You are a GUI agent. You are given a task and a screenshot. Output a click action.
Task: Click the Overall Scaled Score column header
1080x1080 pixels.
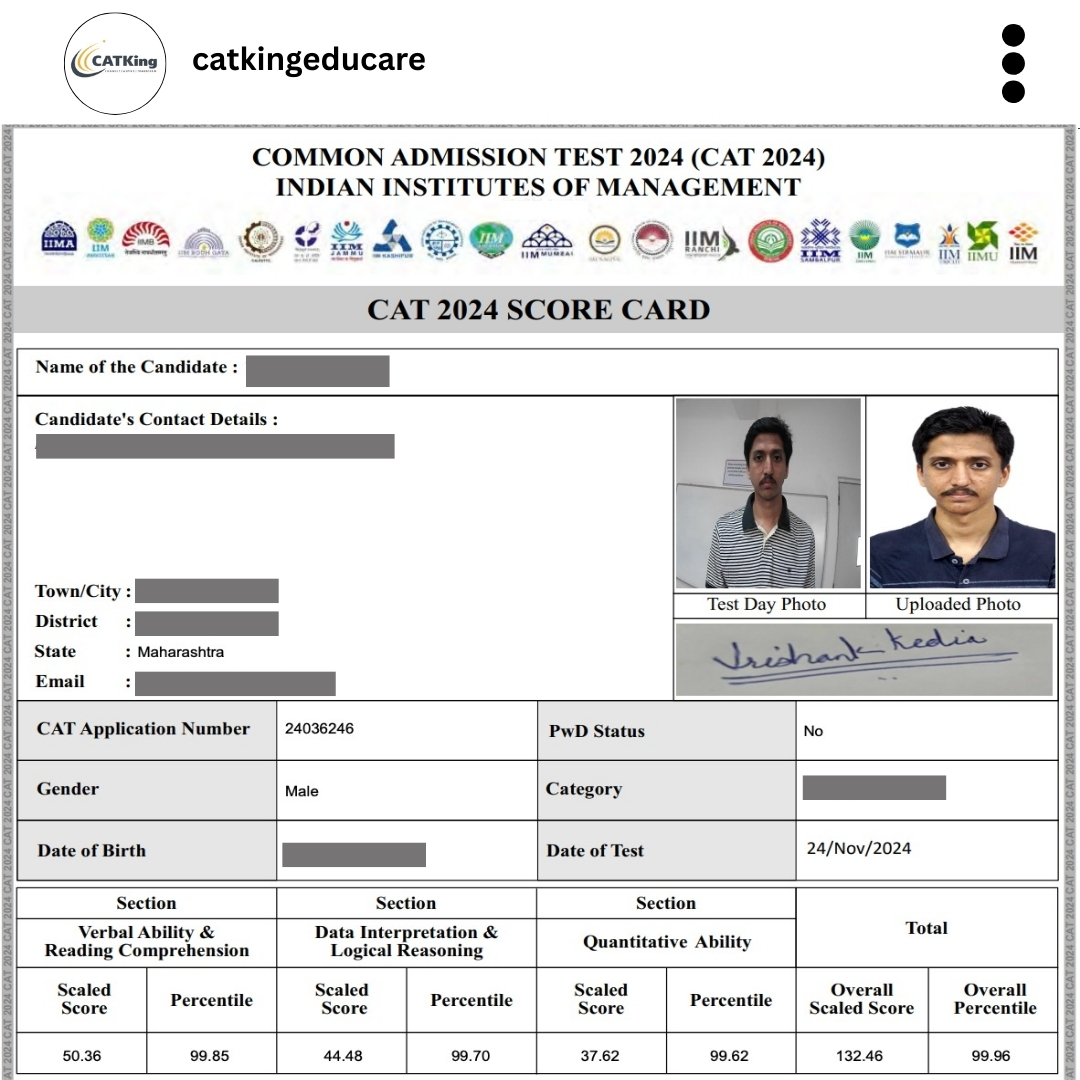point(862,999)
